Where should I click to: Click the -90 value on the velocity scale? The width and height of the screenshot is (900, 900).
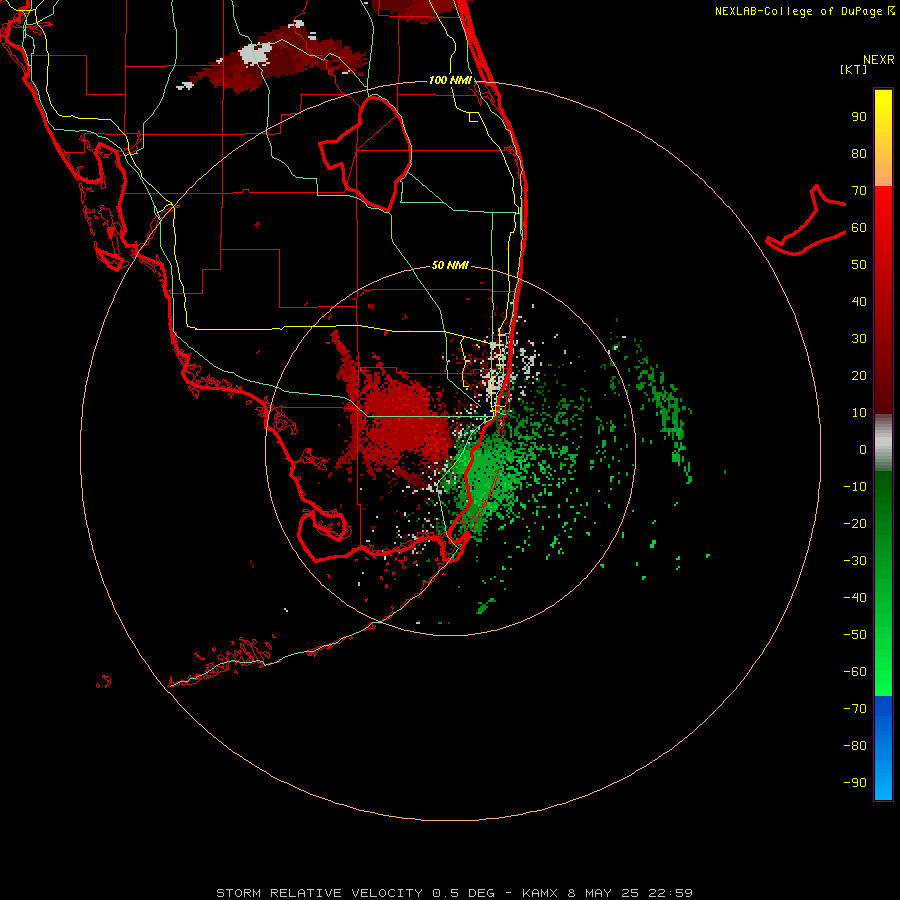(855, 783)
